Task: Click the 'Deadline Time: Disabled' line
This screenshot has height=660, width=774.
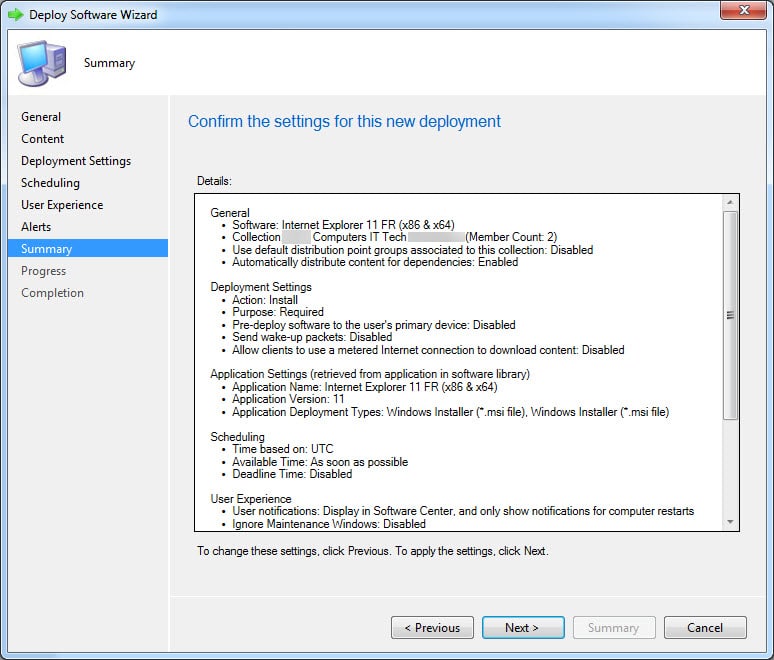Action: [292, 474]
